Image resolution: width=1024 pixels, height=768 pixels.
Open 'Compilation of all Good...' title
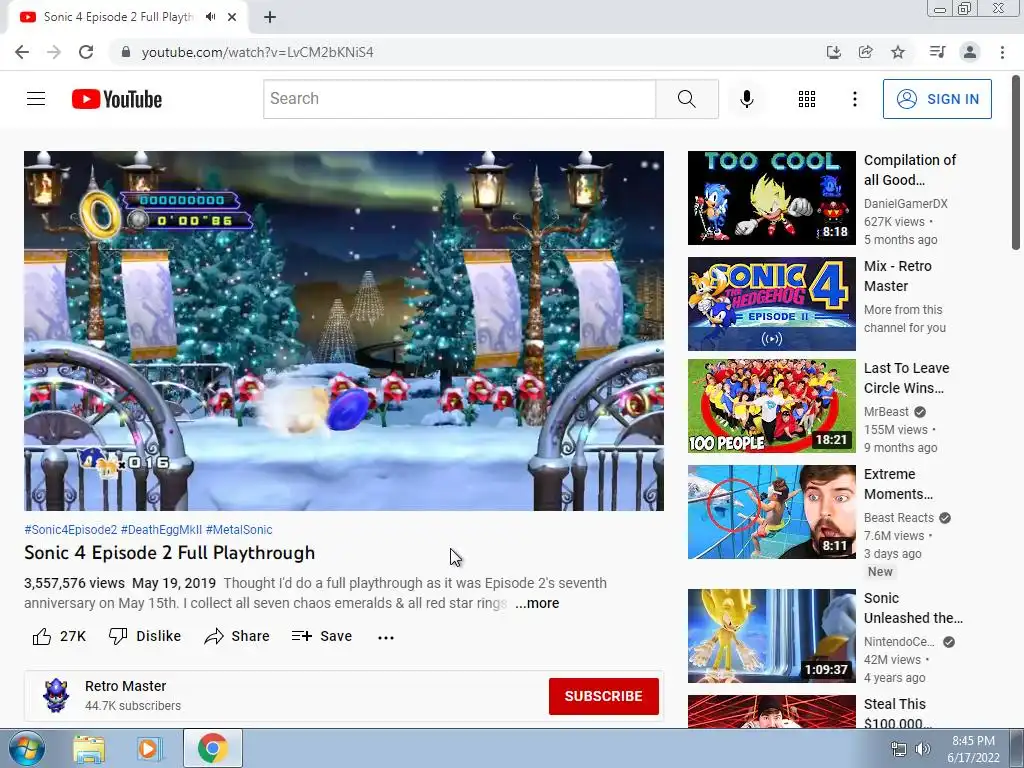pos(910,170)
